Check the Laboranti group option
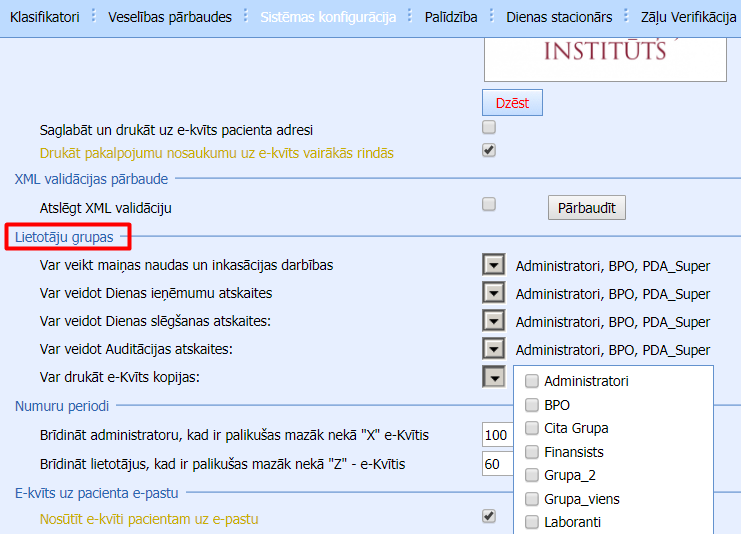Screen dimensions: 741x534 532,522
